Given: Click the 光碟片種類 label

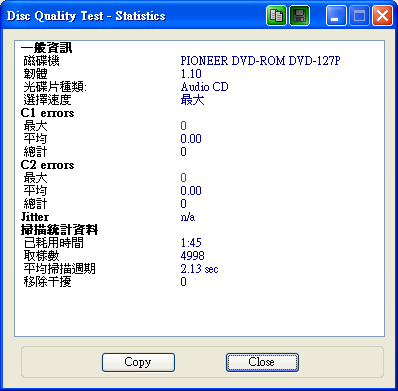Looking at the screenshot, I should (55, 87).
